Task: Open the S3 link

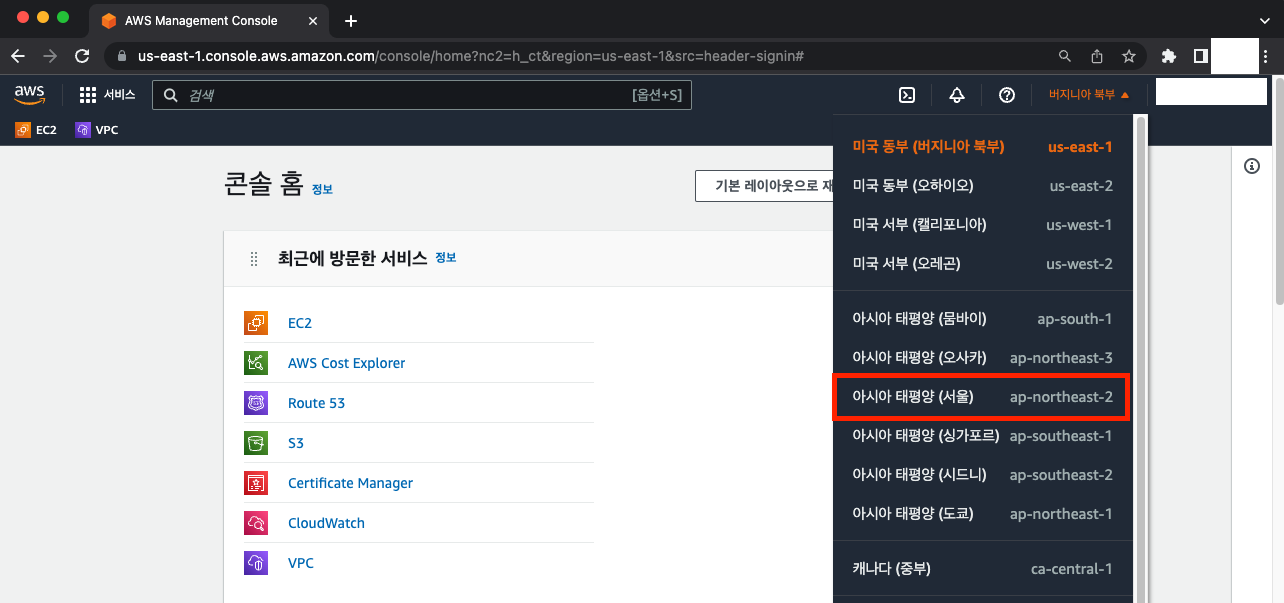Action: tap(296, 443)
